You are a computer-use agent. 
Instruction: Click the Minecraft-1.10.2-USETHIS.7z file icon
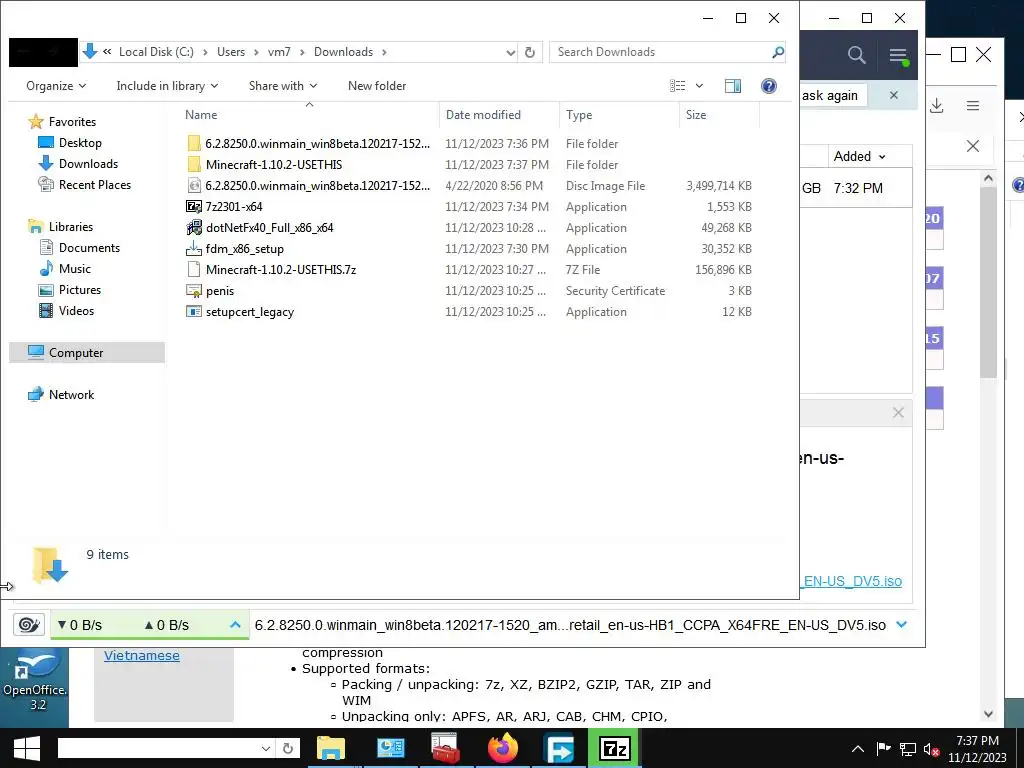pyautogui.click(x=194, y=270)
